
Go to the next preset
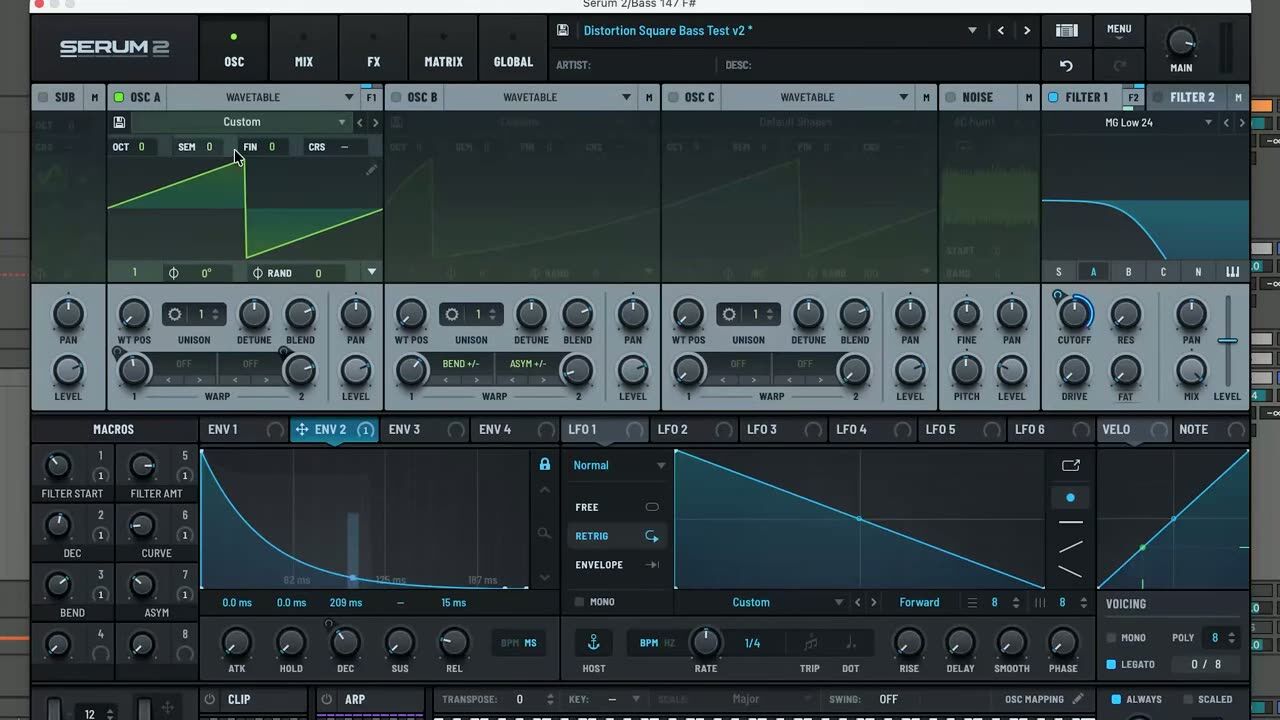point(1027,31)
